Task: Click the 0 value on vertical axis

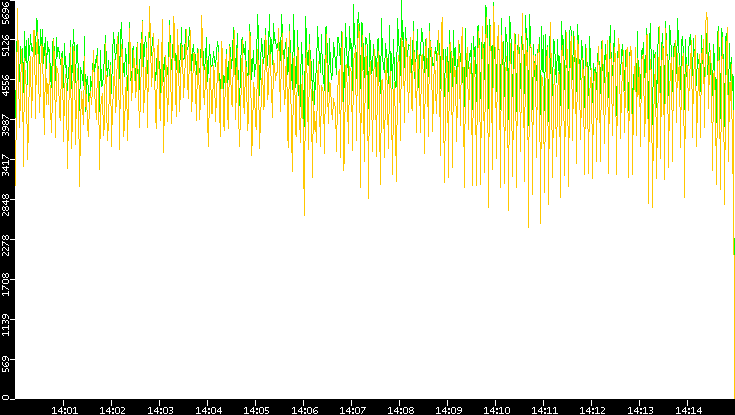Action: (5, 398)
